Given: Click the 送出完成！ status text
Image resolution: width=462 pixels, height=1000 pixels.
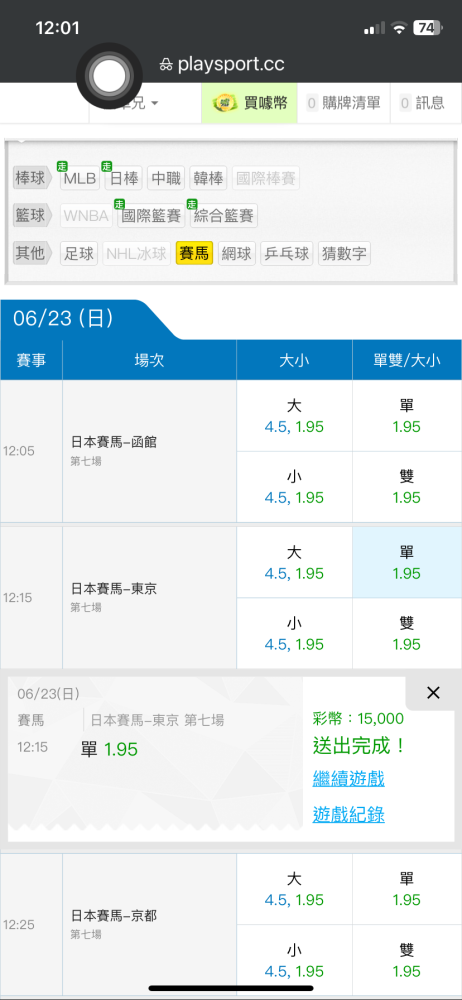Looking at the screenshot, I should 360,746.
